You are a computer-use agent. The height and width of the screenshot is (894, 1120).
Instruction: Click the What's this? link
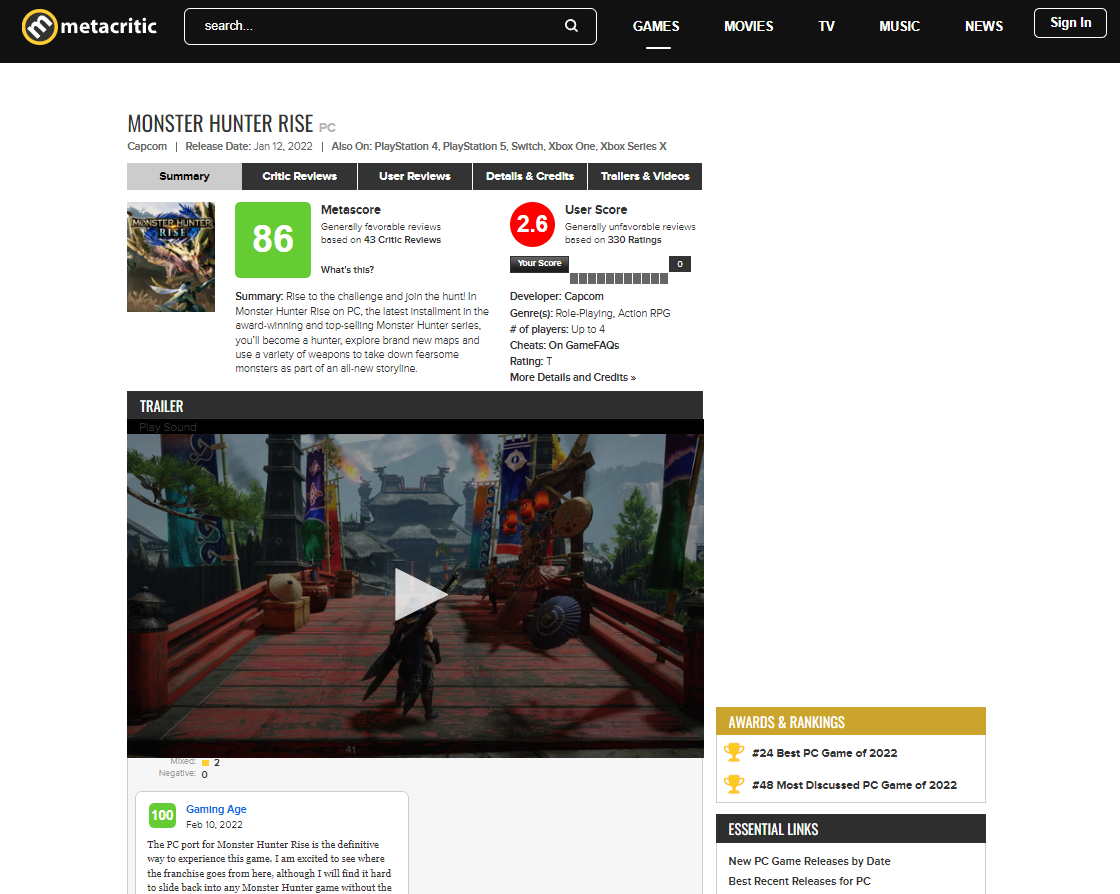[347, 270]
